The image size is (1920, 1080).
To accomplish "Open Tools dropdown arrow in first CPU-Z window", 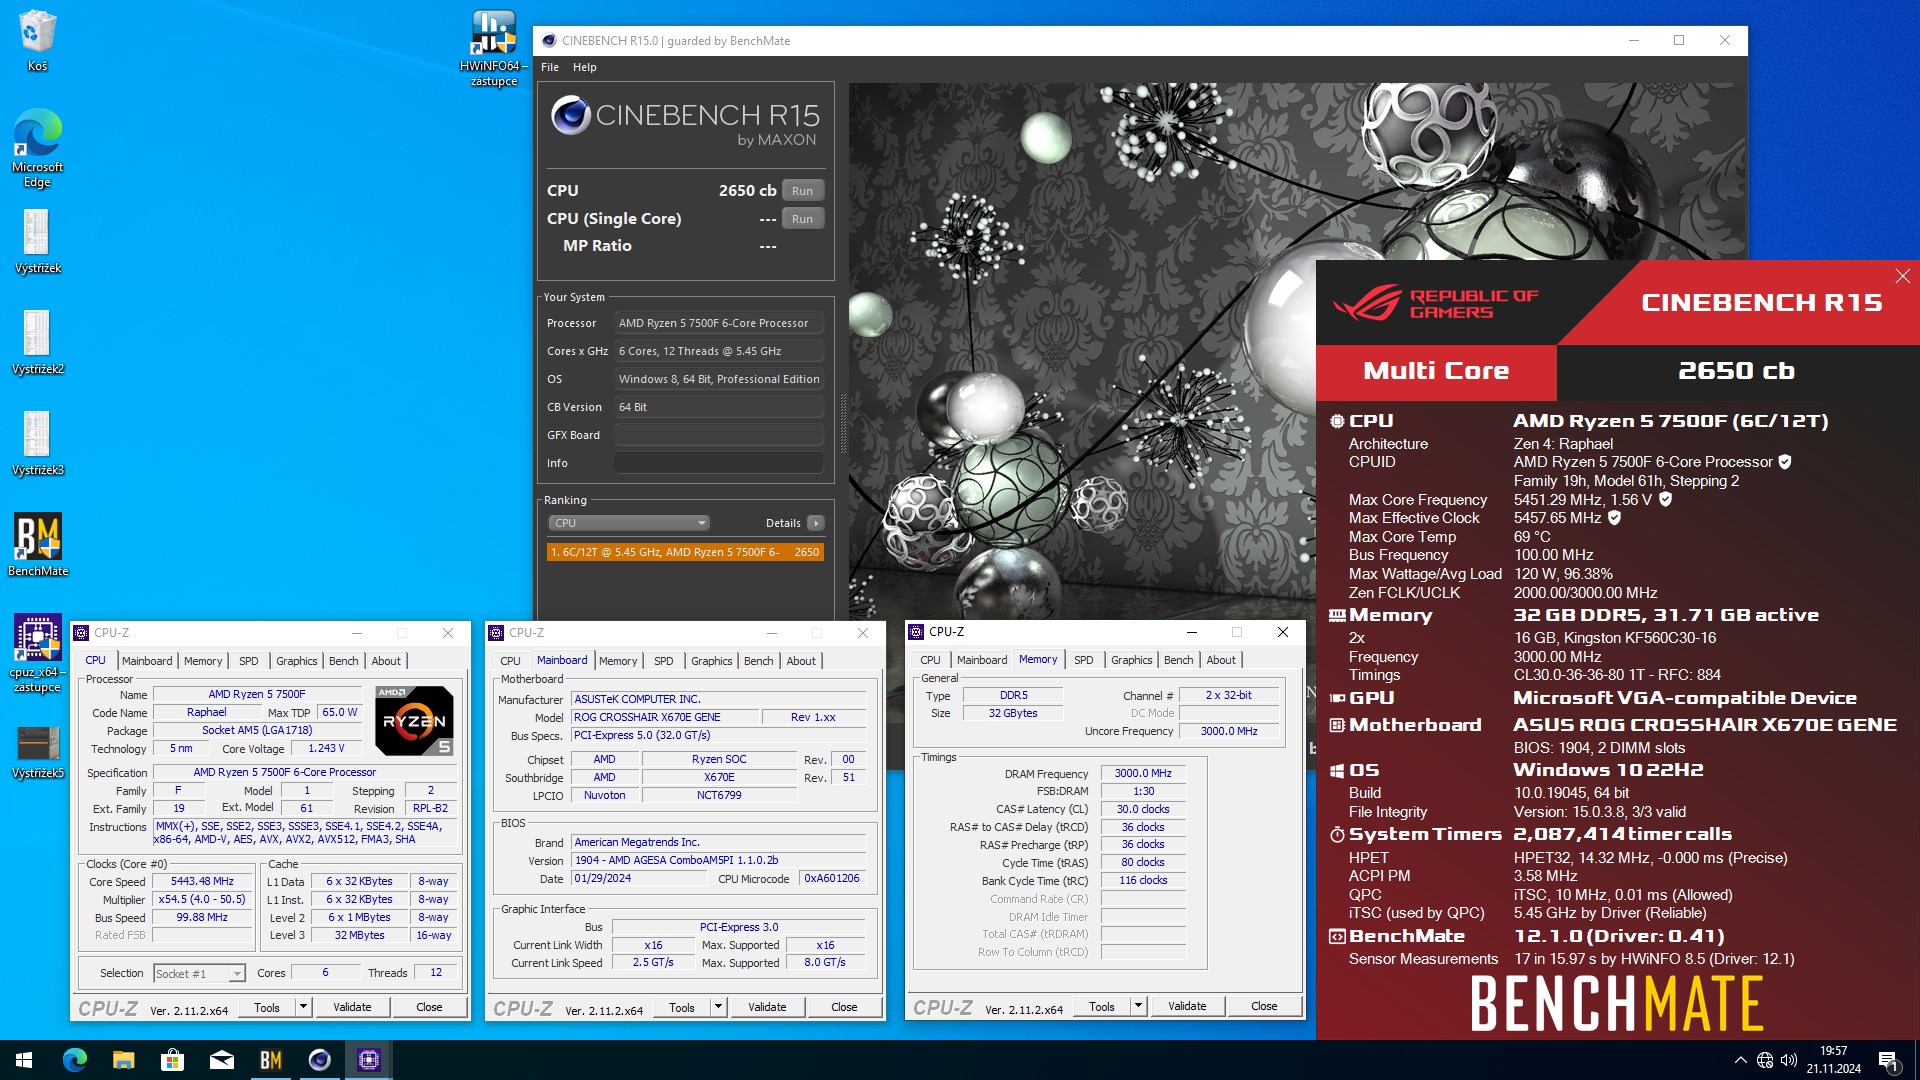I will pyautogui.click(x=303, y=1007).
